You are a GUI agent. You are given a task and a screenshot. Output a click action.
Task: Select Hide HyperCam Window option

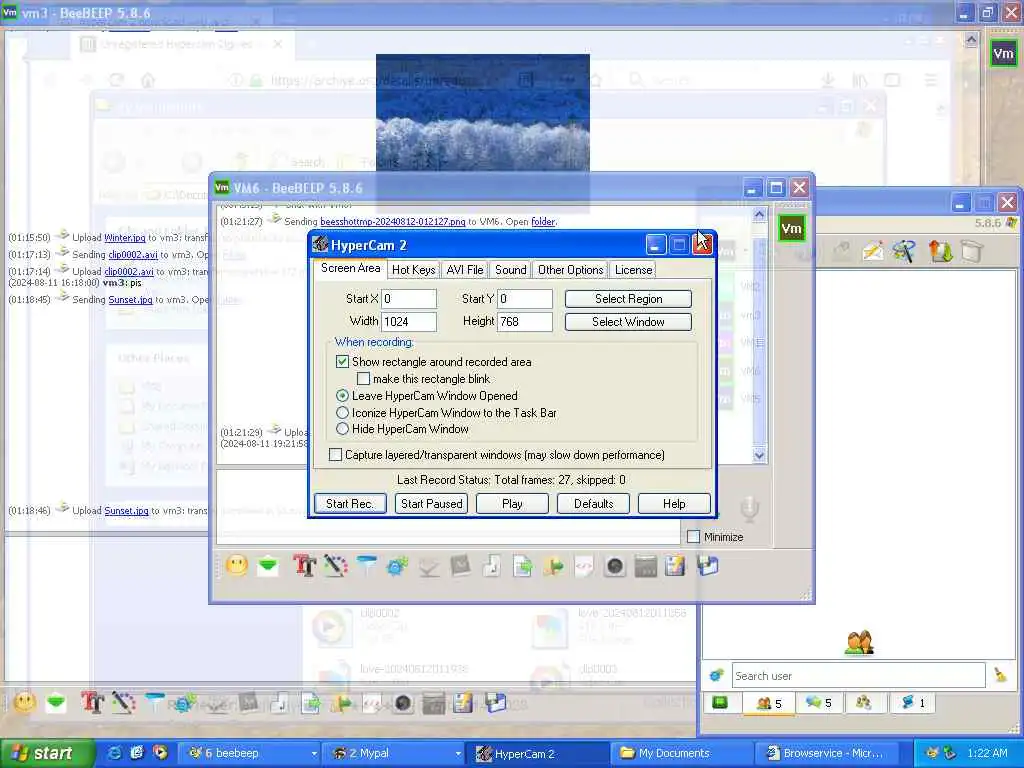click(342, 429)
